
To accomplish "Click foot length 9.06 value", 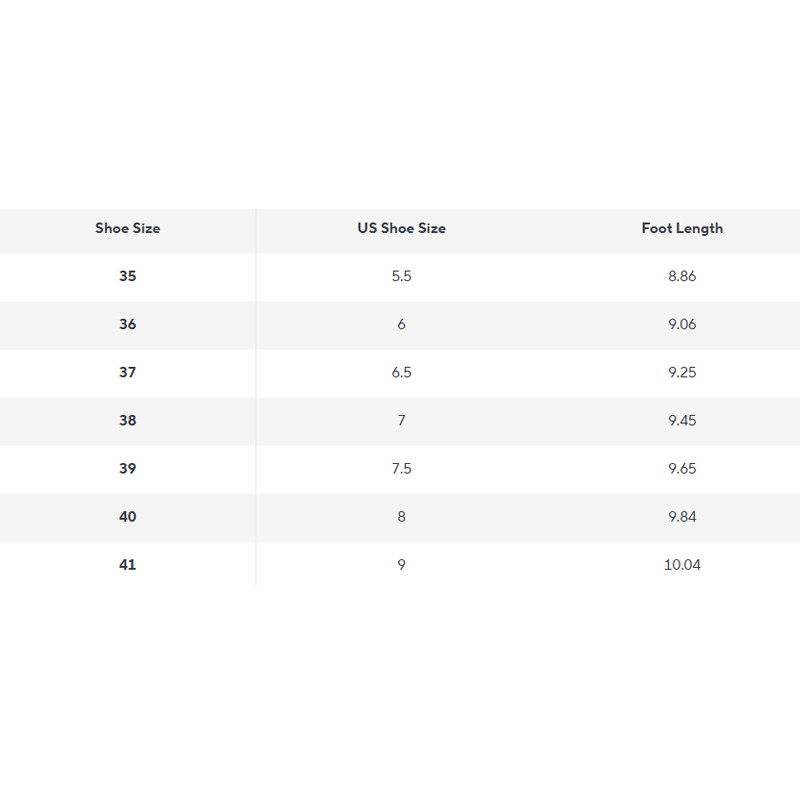I will [682, 324].
